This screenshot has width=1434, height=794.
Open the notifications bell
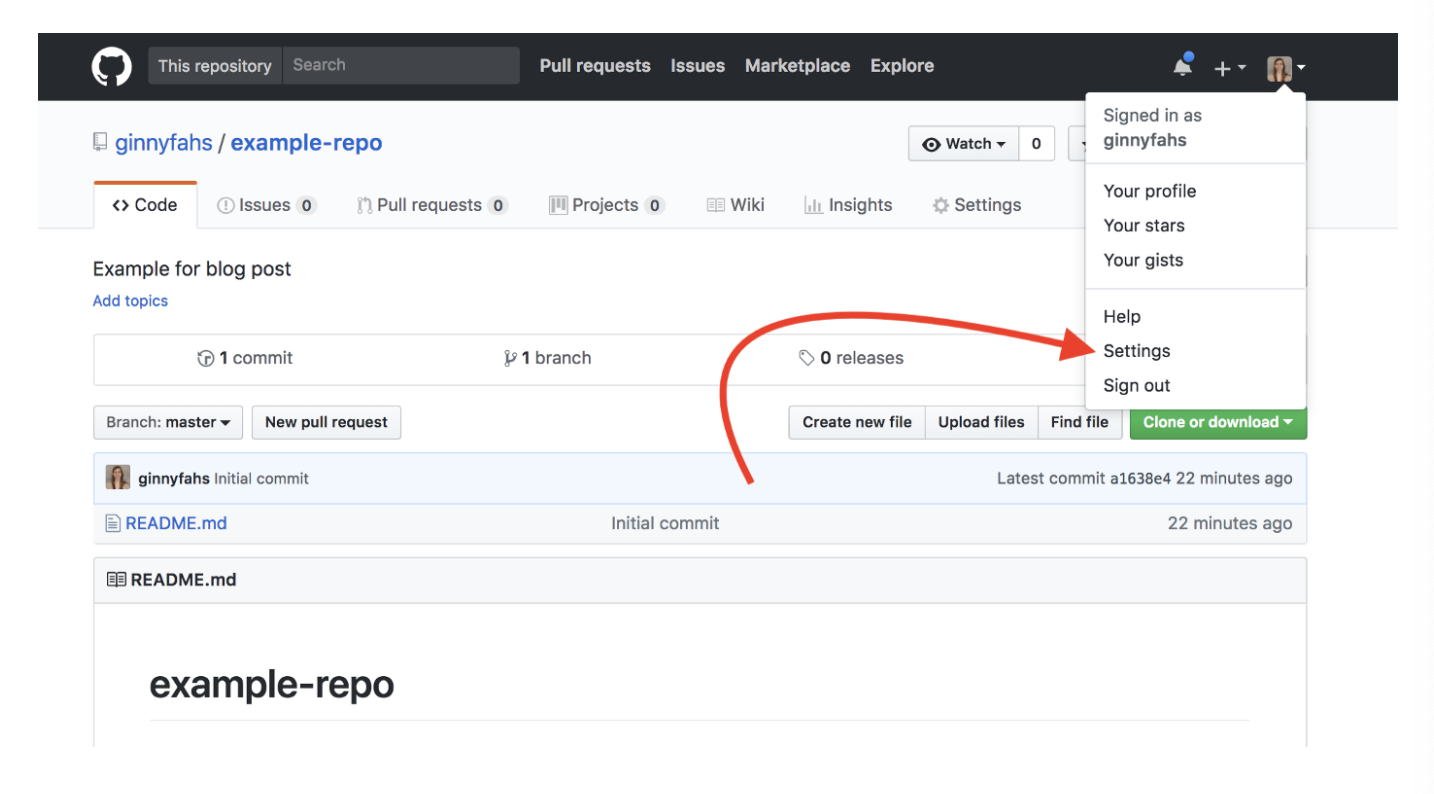pyautogui.click(x=1183, y=66)
